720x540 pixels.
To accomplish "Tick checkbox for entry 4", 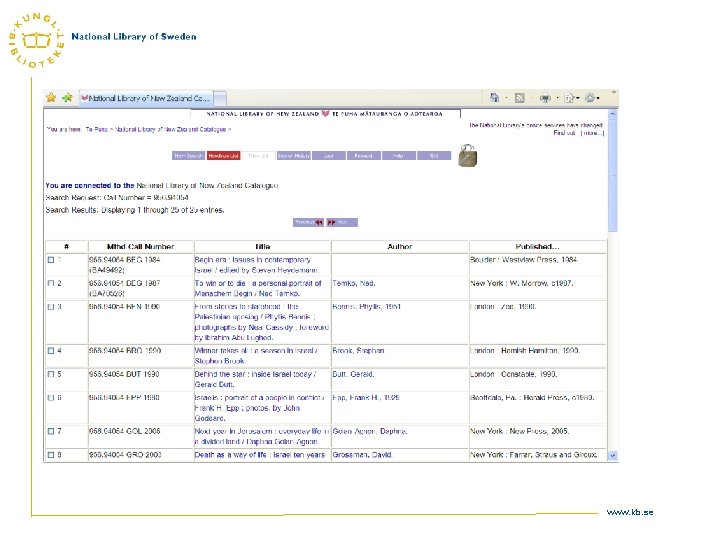I will tap(51, 351).
